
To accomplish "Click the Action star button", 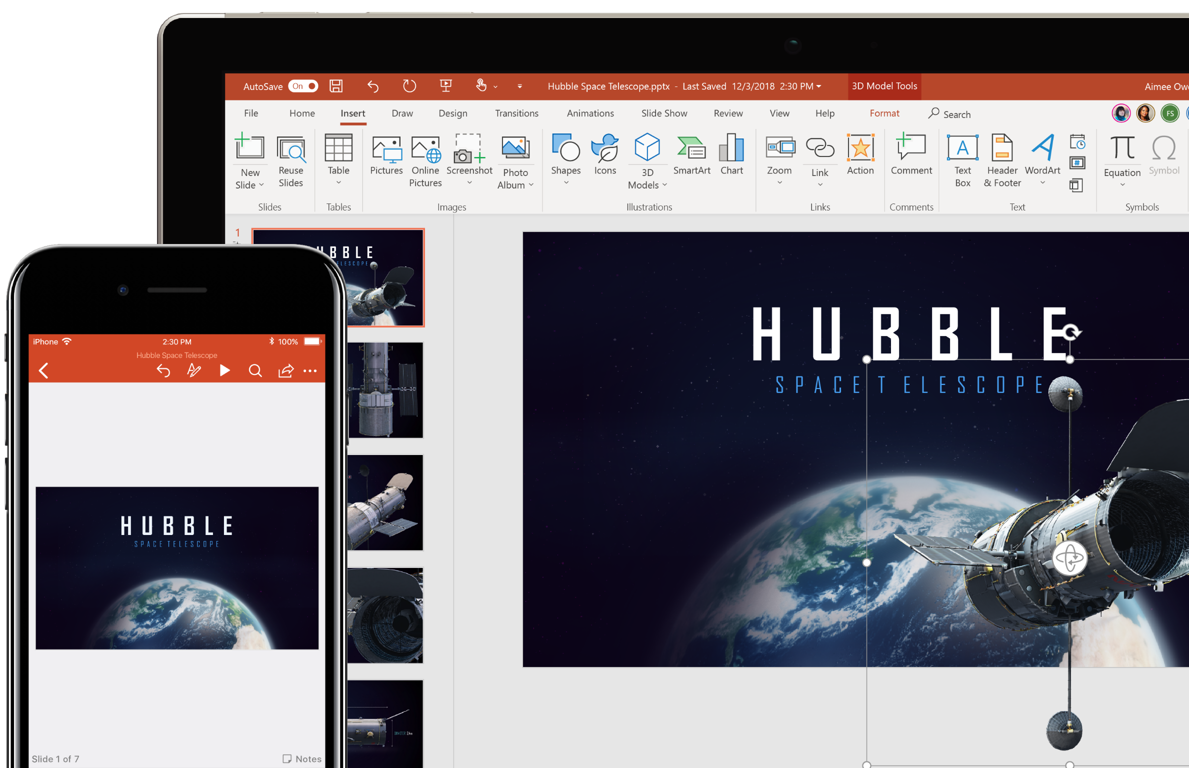I will tap(860, 155).
